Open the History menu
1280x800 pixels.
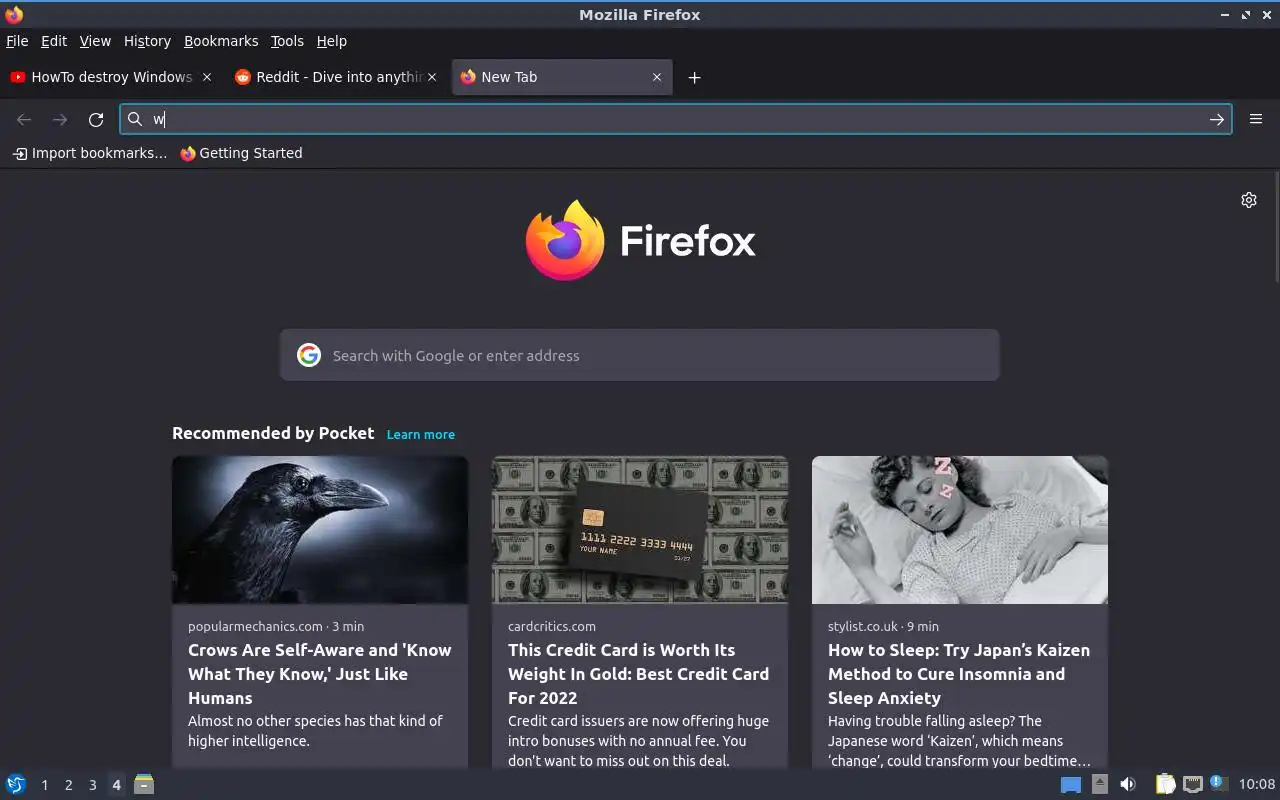147,41
